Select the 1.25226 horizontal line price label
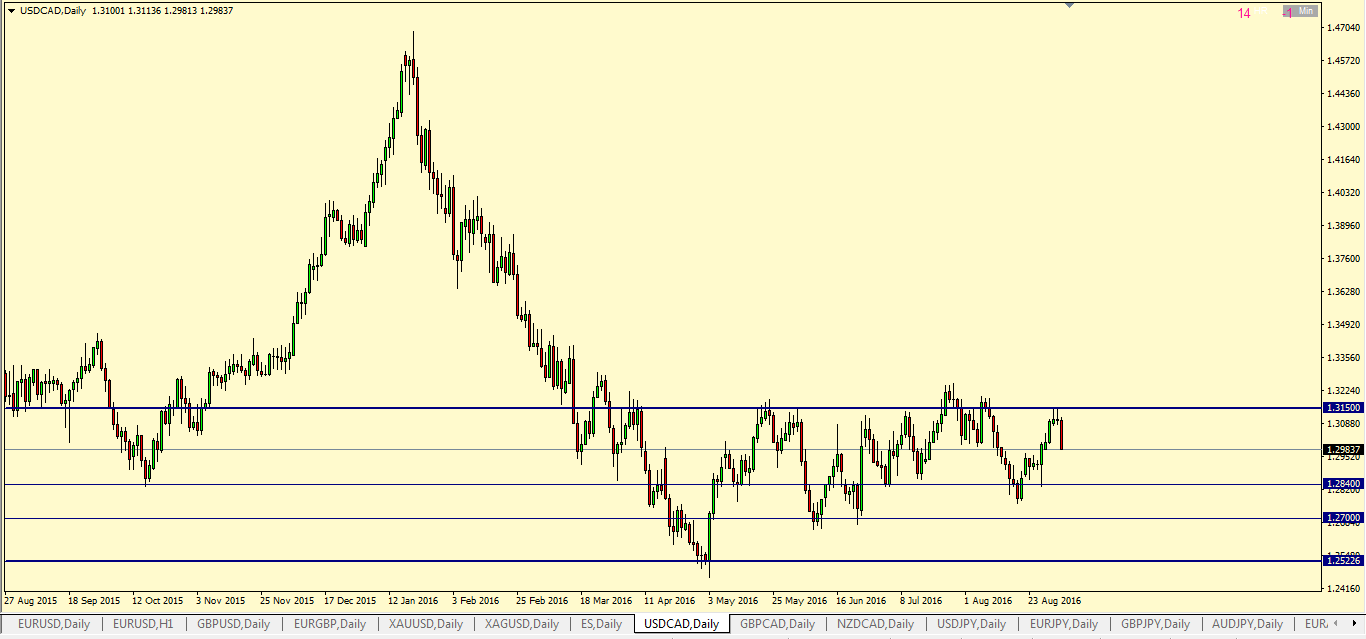The height and width of the screenshot is (639, 1366). point(1342,561)
